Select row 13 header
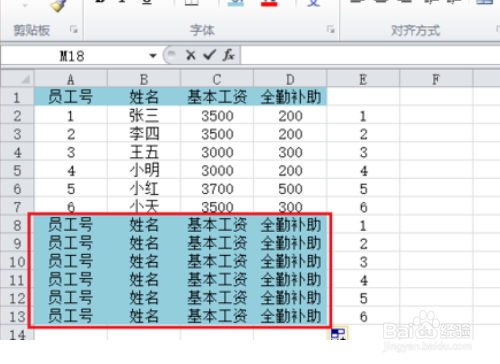 pos(17,316)
